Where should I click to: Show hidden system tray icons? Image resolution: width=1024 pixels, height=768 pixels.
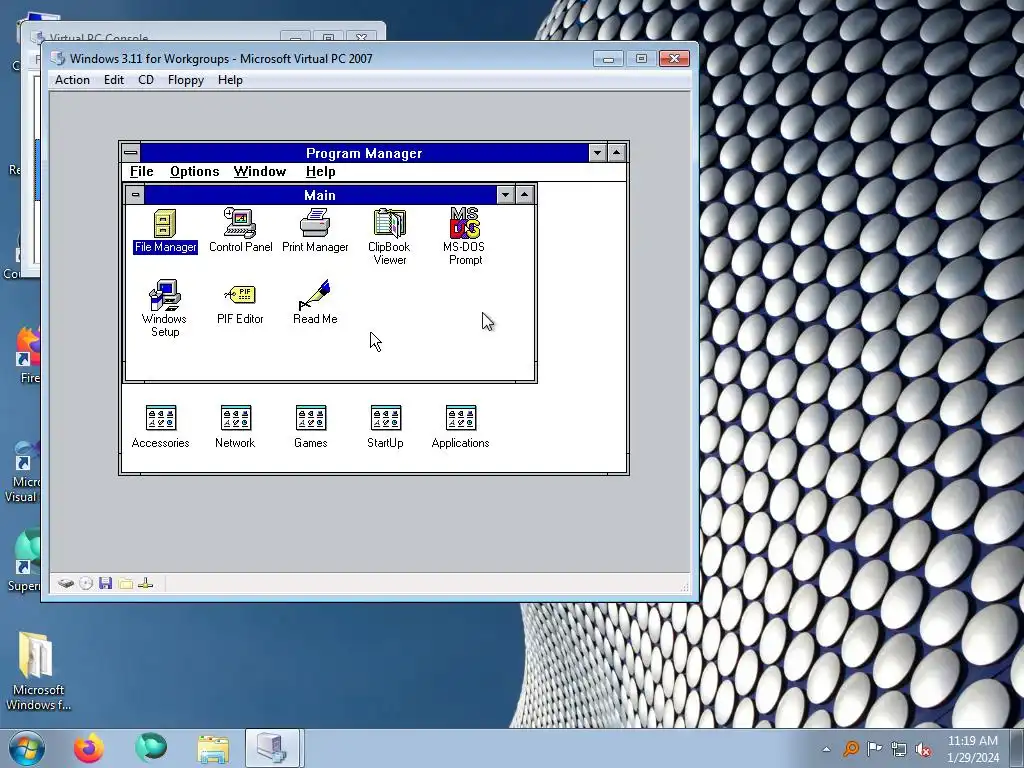827,749
